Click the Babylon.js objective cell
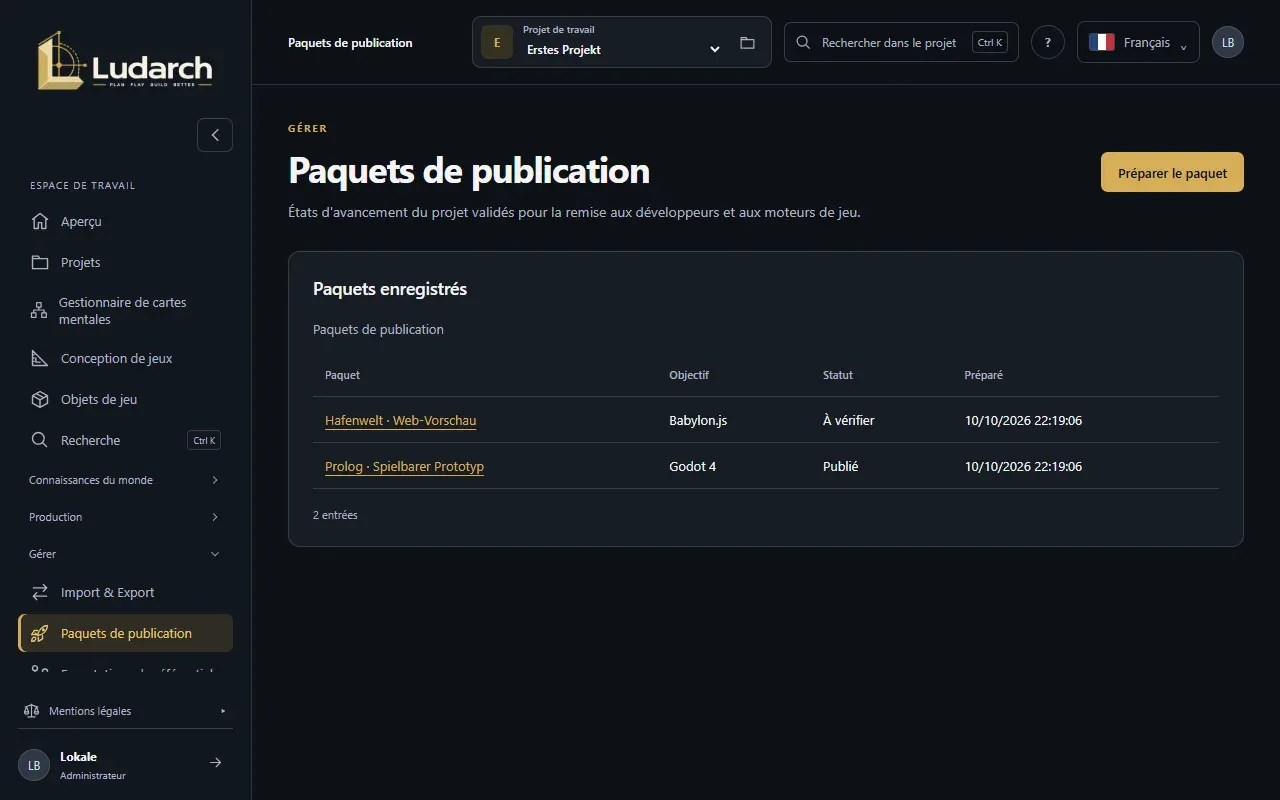The width and height of the screenshot is (1280, 800). (x=698, y=421)
